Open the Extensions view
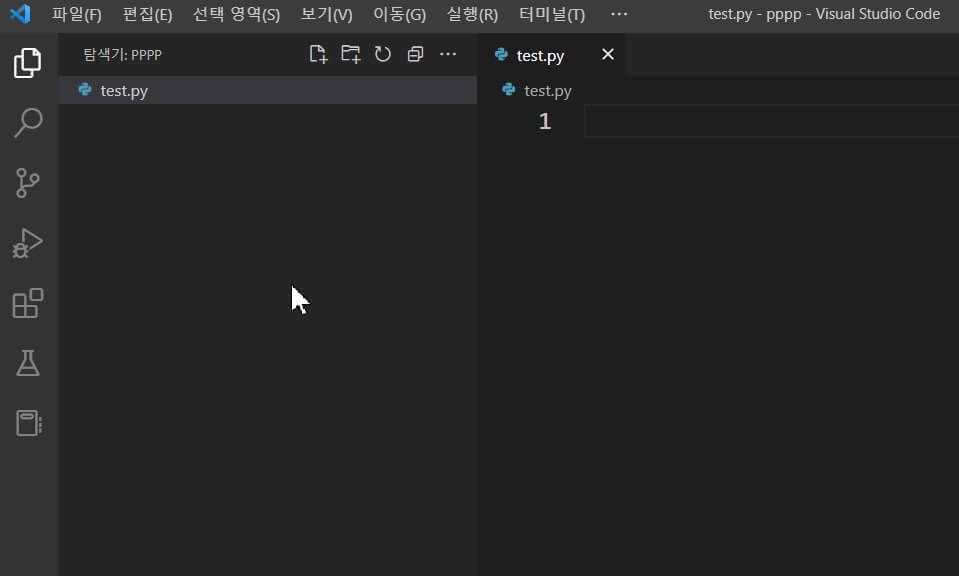Image resolution: width=959 pixels, height=576 pixels. [27, 302]
